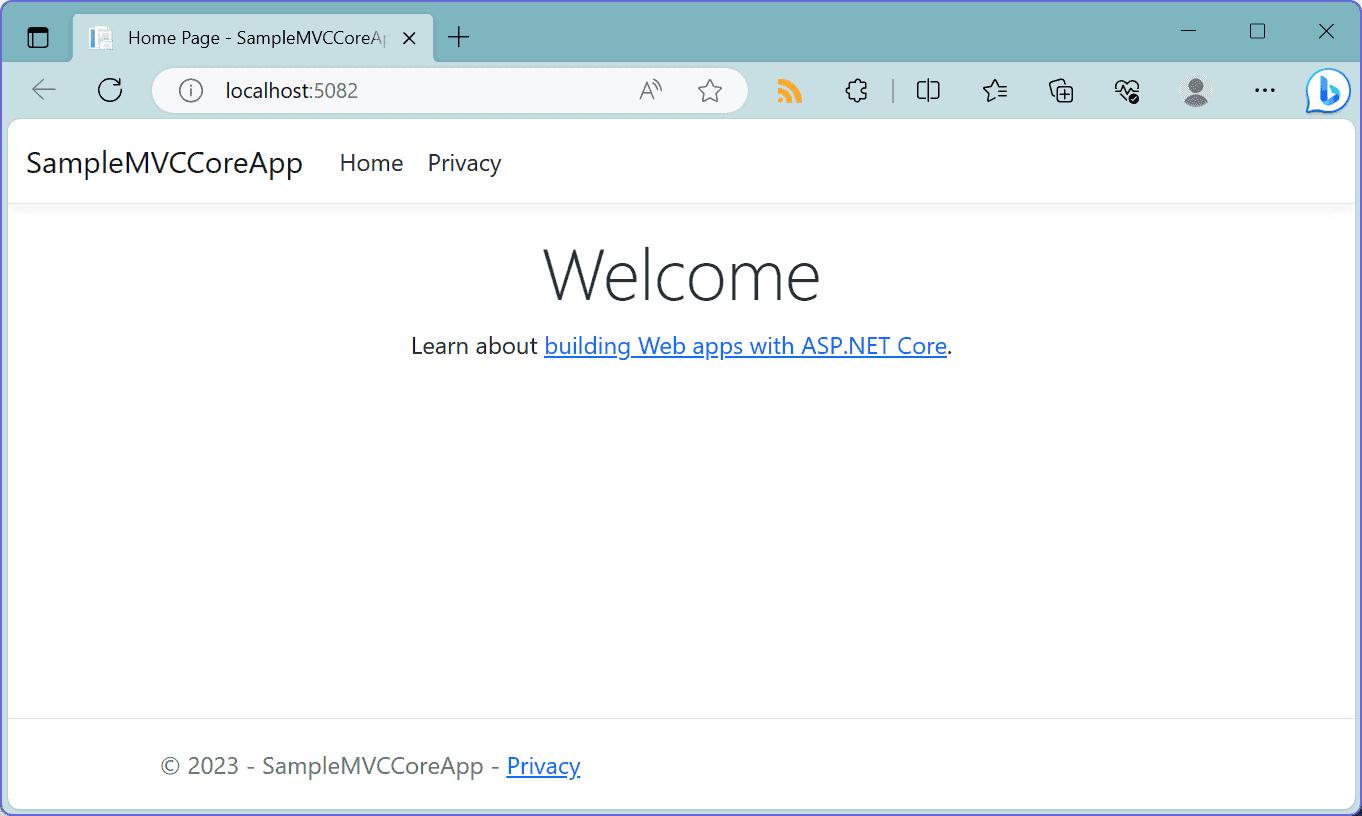The height and width of the screenshot is (816, 1362).
Task: Open the Bing Copilot sidebar
Action: pyautogui.click(x=1327, y=90)
